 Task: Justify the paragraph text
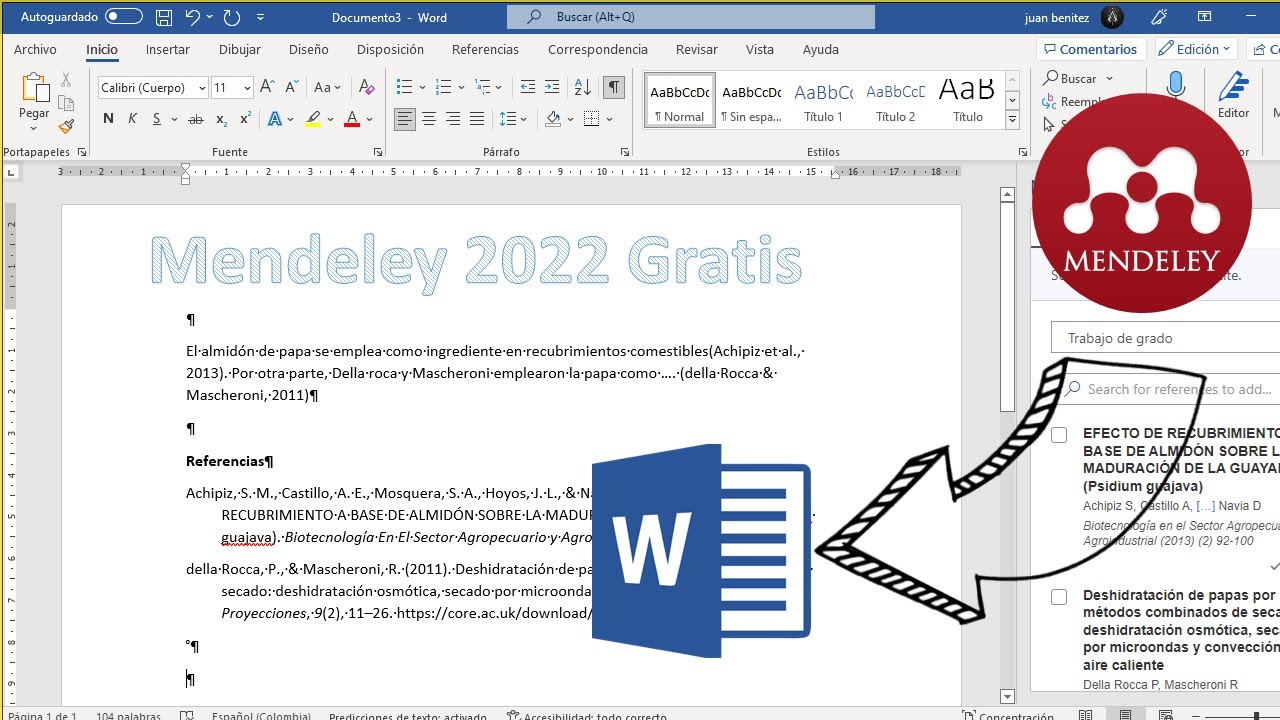click(x=478, y=119)
